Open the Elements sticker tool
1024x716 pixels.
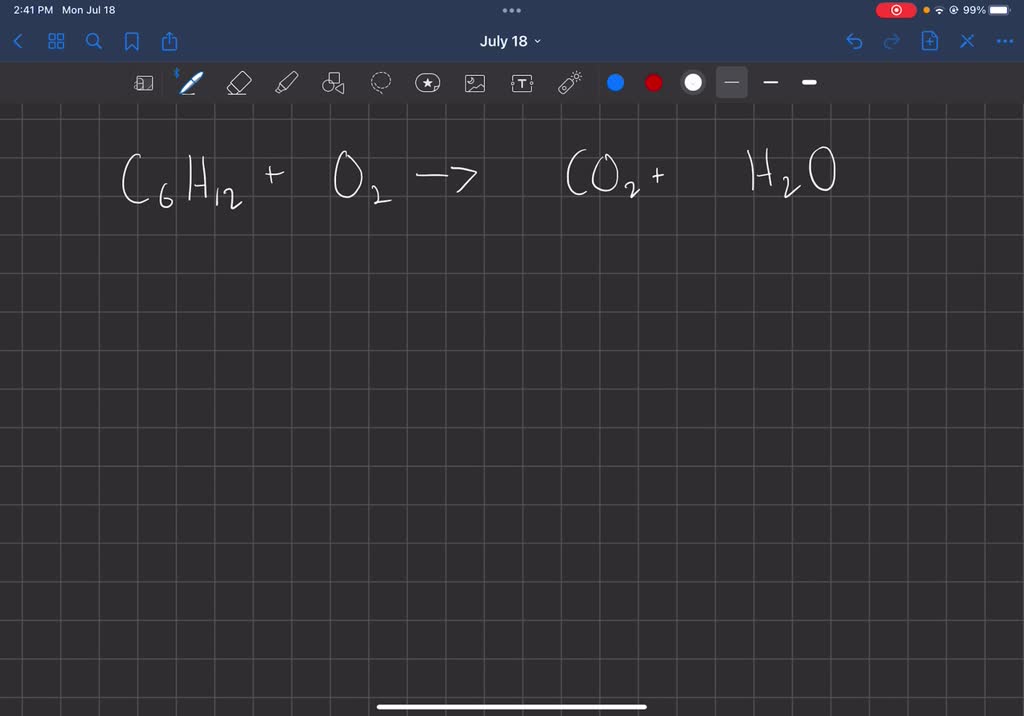[428, 83]
